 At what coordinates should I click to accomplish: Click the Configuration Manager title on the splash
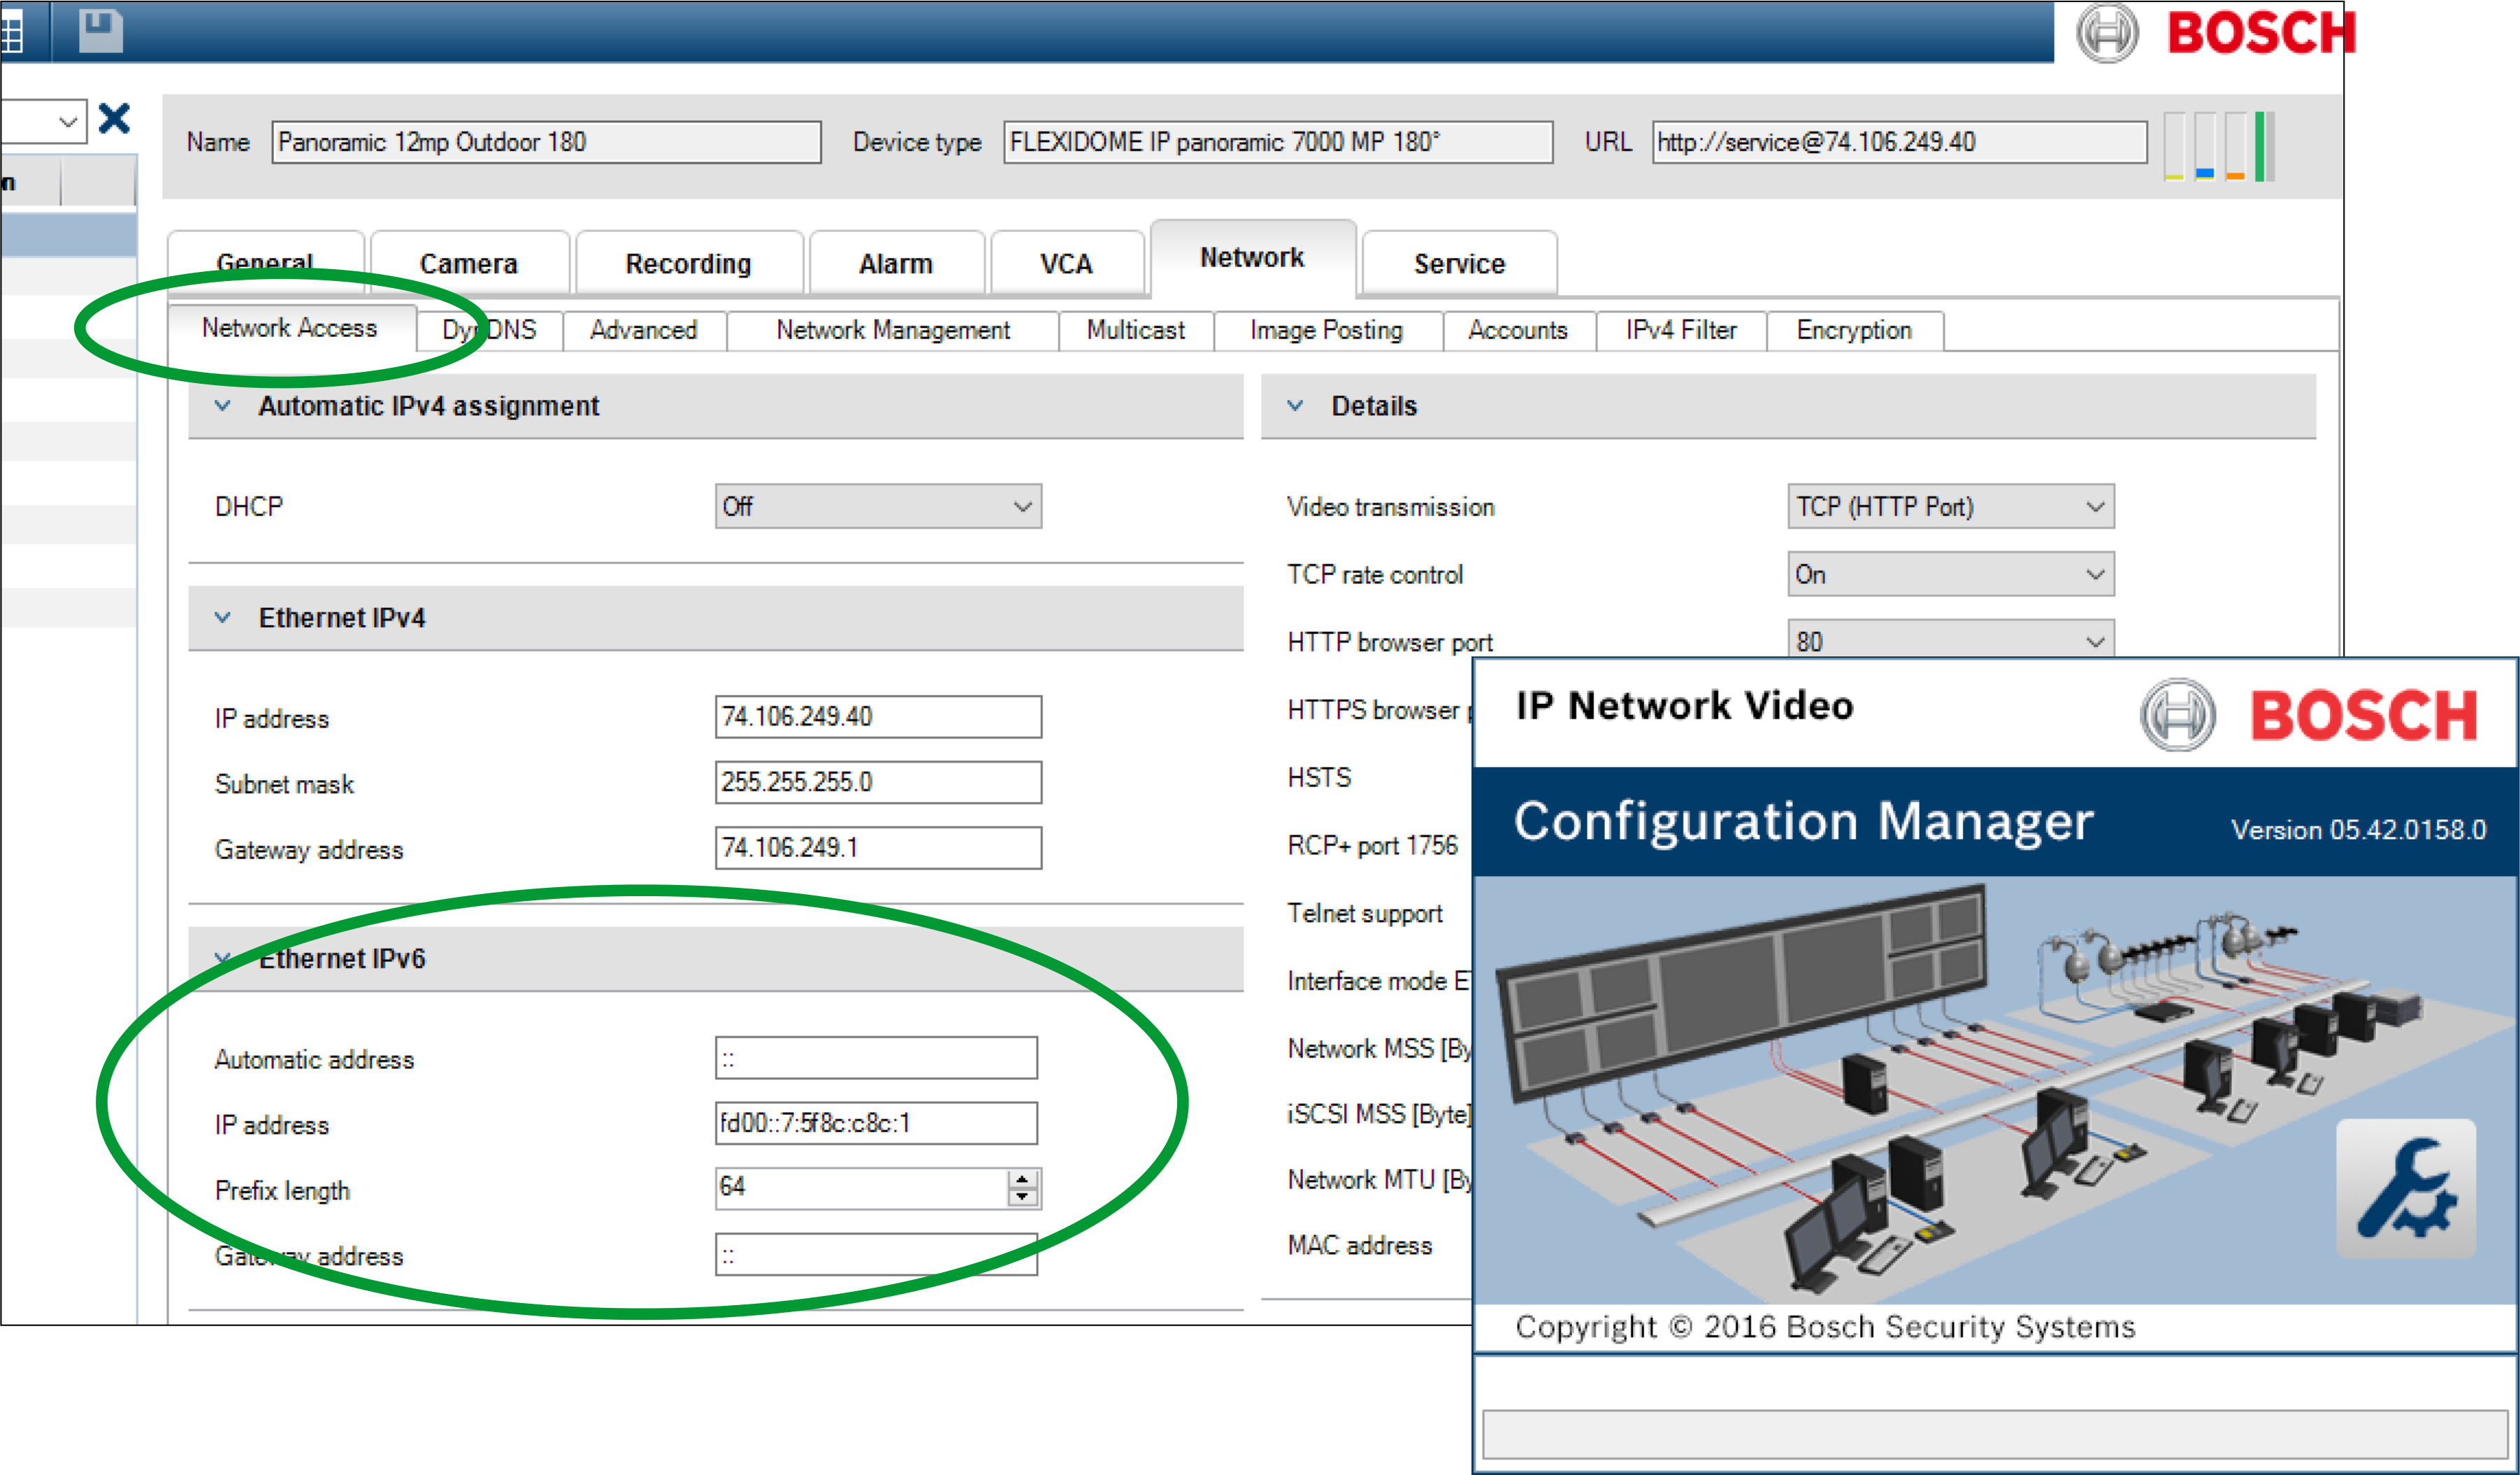tap(1803, 821)
